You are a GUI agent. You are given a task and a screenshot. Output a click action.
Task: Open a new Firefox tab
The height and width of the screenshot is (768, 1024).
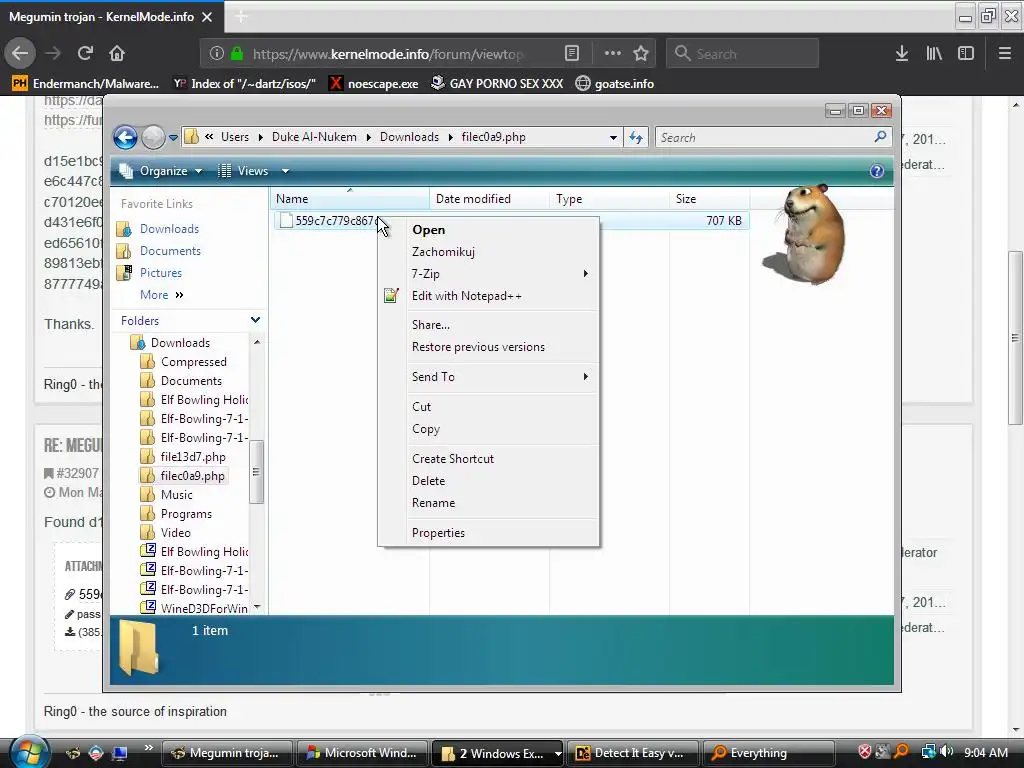pos(241,16)
